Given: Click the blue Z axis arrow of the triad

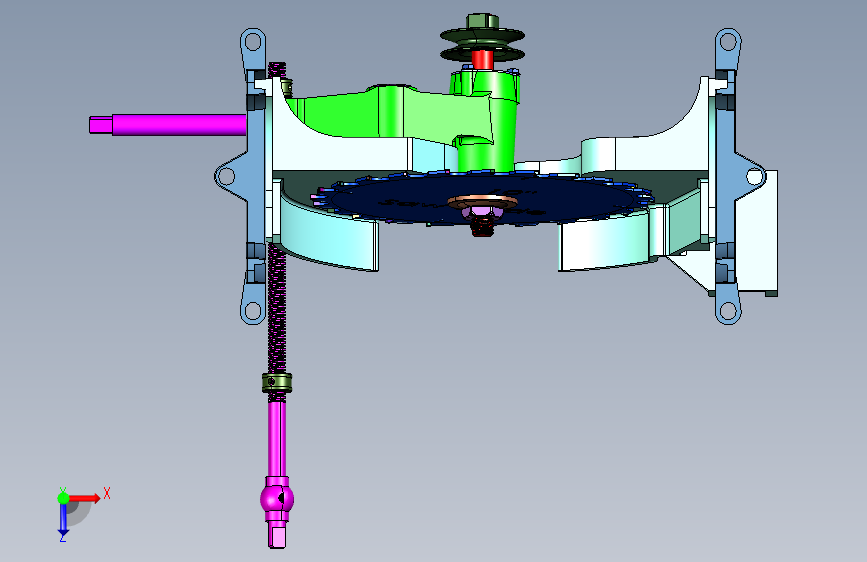Looking at the screenshot, I should [x=63, y=519].
